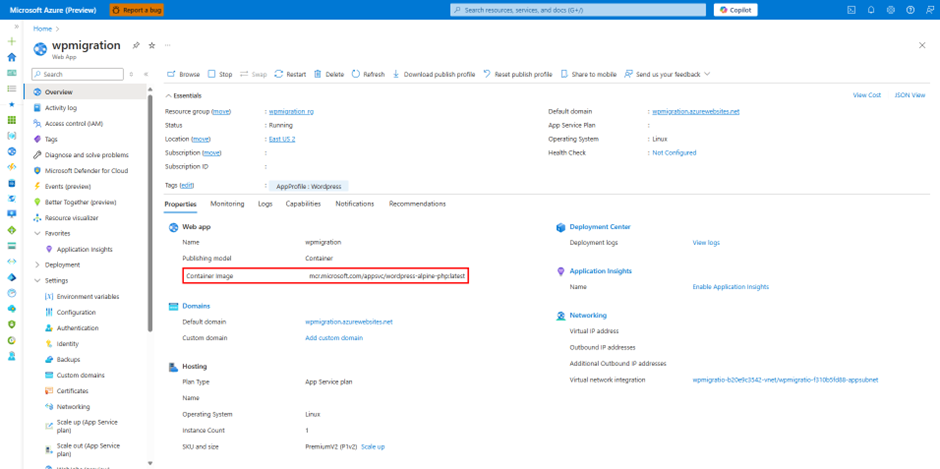Open Cloud Shell icon in header
940x469 pixels.
click(x=851, y=10)
